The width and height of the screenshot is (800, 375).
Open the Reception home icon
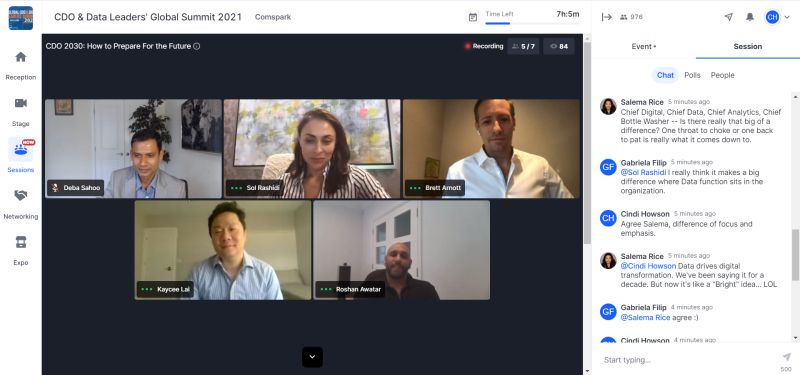[20, 57]
